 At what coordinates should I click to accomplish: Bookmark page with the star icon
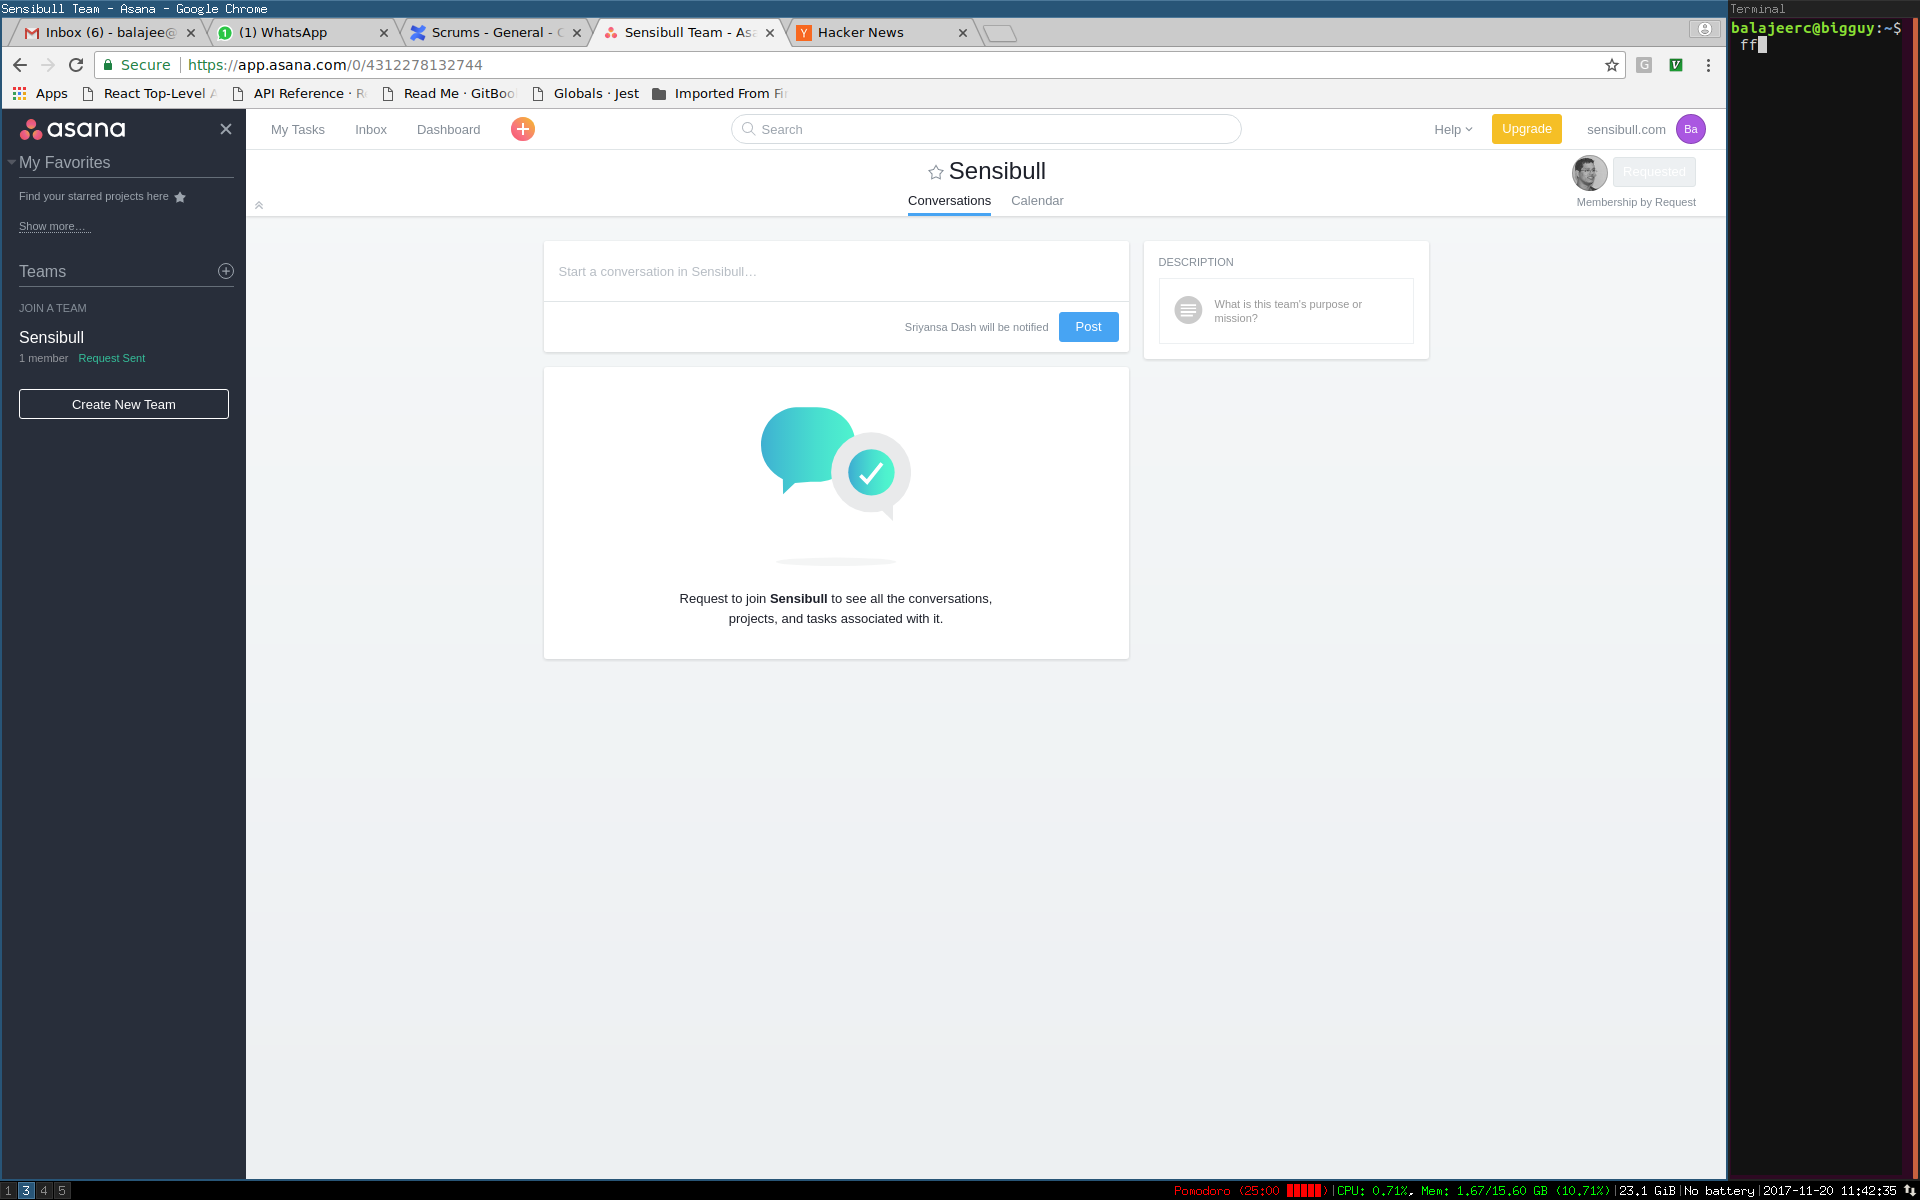tap(1612, 65)
